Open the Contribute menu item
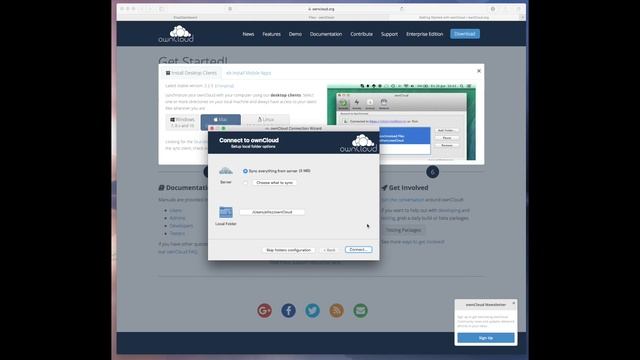Image resolution: width=640 pixels, height=360 pixels. pyautogui.click(x=361, y=34)
